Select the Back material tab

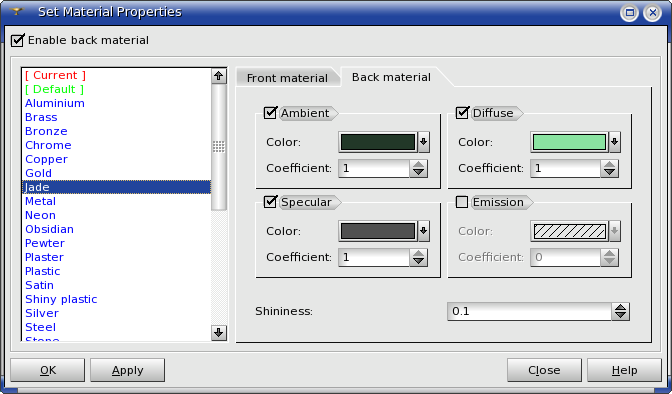[391, 77]
